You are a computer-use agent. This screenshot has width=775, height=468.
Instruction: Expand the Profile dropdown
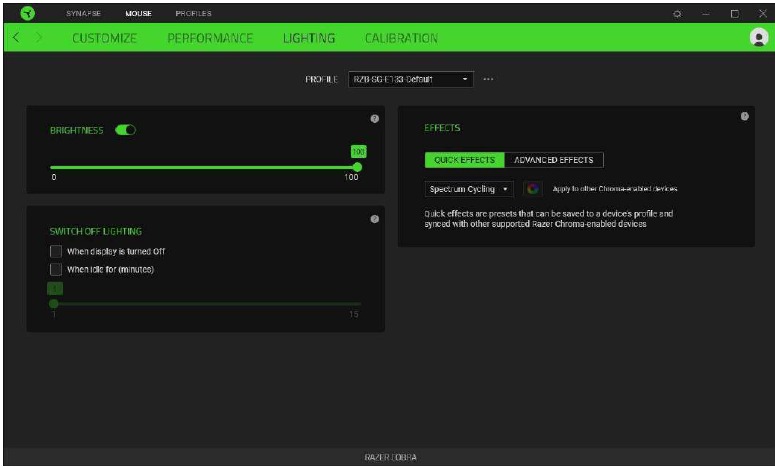coord(411,79)
